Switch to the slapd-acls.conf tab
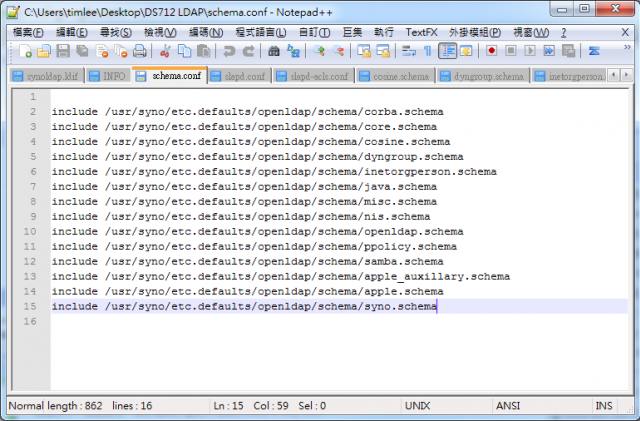The width and height of the screenshot is (640, 421). click(x=313, y=76)
